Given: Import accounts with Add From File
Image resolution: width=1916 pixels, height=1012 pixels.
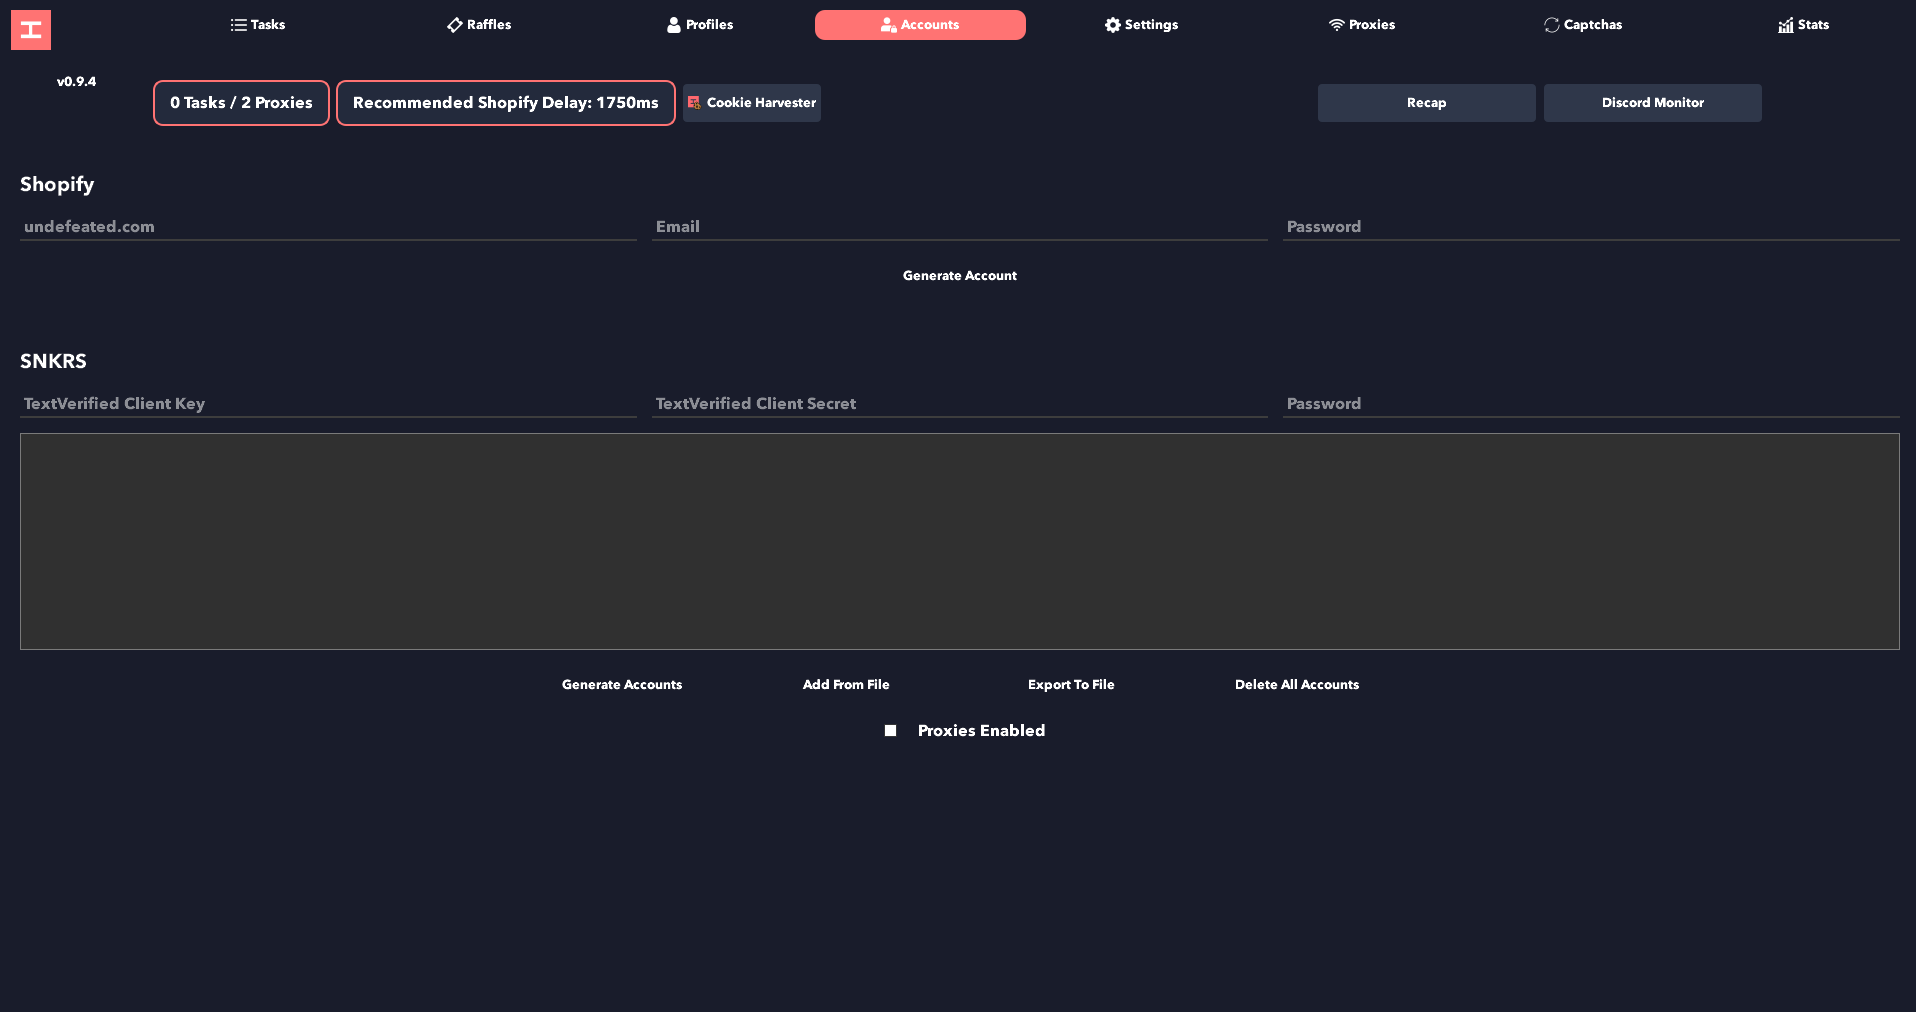Looking at the screenshot, I should coord(846,685).
